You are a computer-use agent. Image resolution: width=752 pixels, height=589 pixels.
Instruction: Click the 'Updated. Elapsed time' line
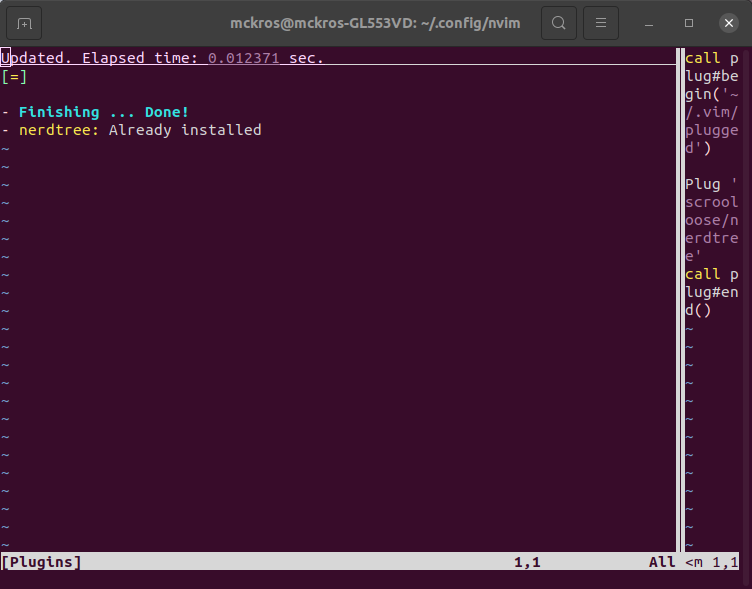[x=162, y=58]
